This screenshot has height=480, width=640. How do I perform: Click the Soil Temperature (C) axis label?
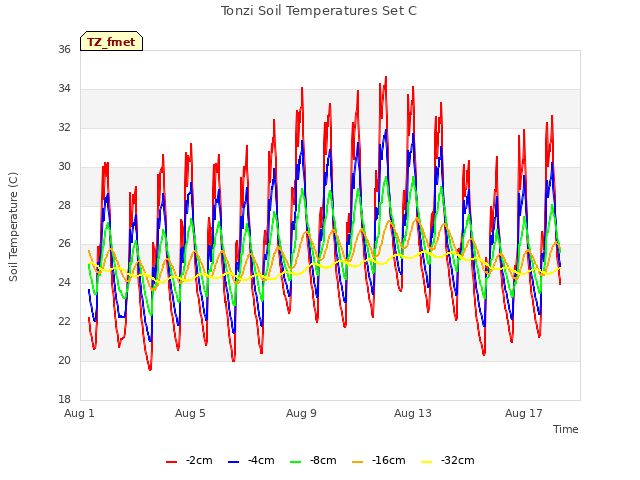13,227
